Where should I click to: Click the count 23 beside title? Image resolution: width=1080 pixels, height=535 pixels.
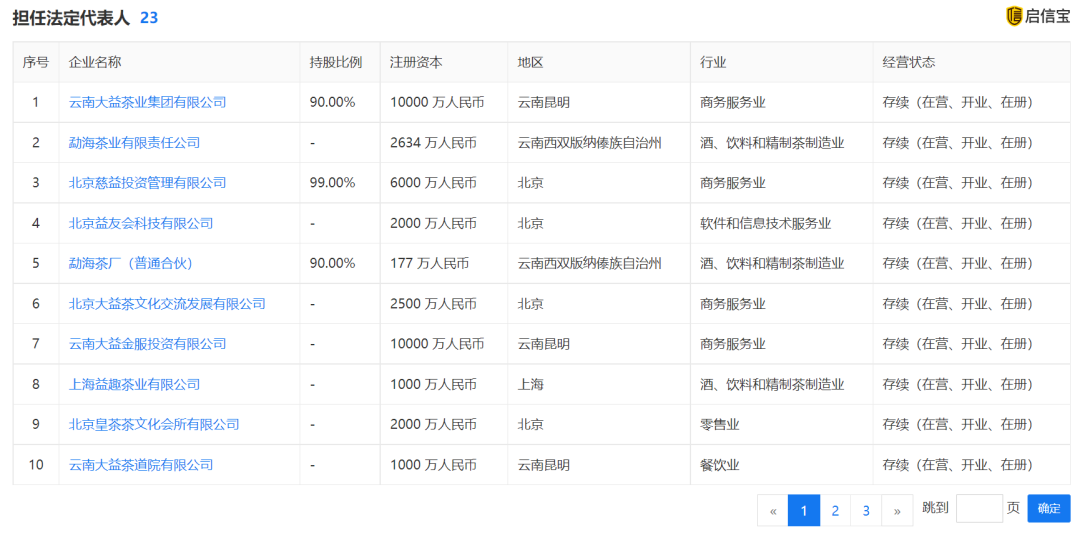[x=149, y=18]
